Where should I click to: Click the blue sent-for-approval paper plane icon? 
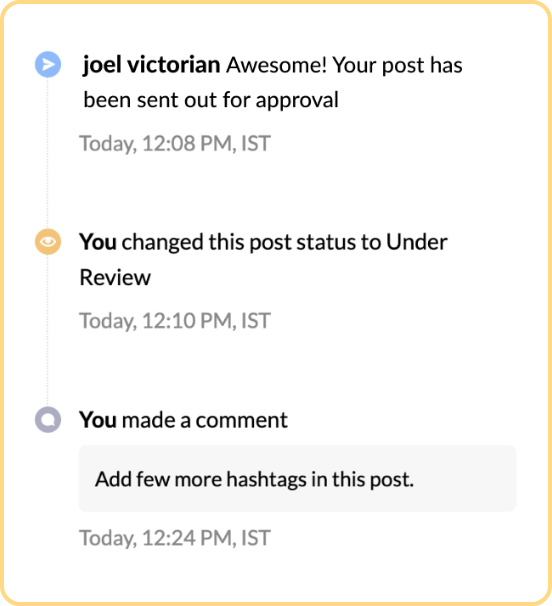pyautogui.click(x=48, y=64)
